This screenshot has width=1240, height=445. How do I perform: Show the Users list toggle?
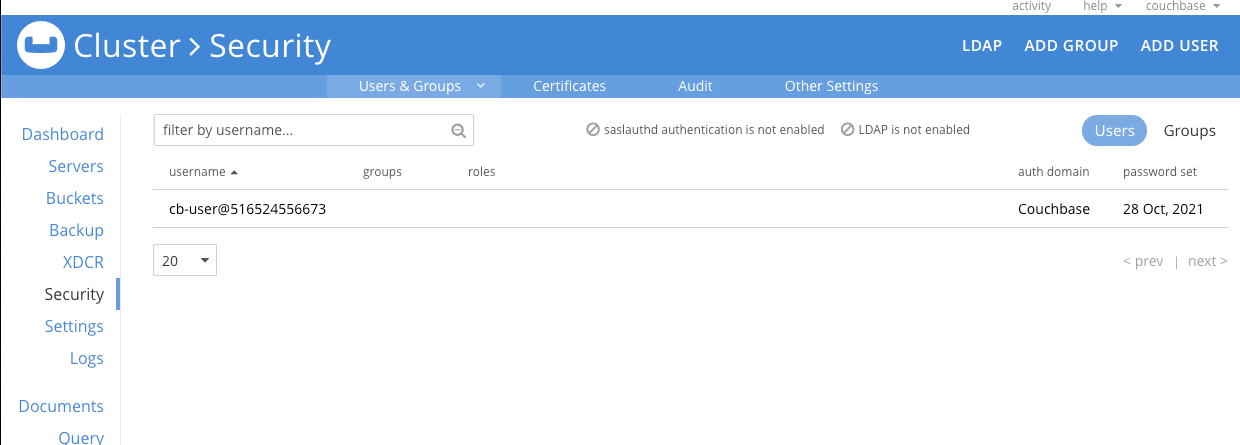[x=1114, y=131]
